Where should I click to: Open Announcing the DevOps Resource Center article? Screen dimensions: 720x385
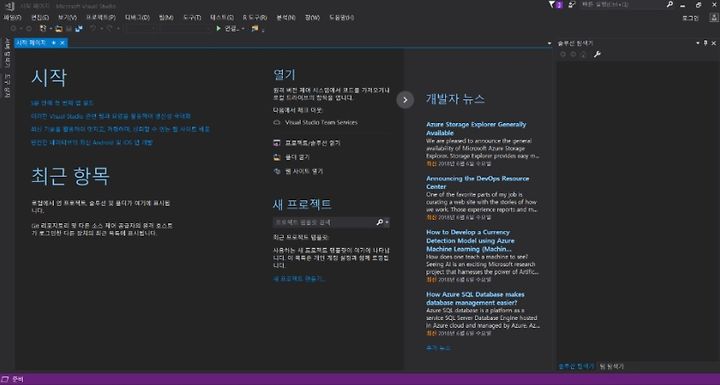(x=478, y=182)
